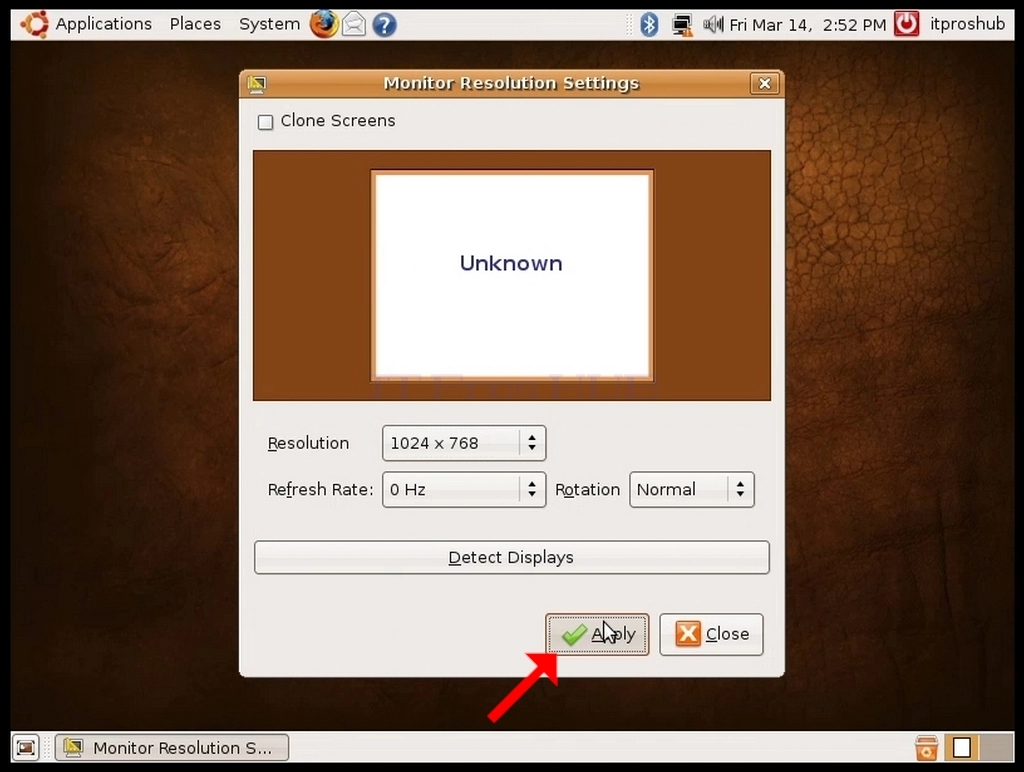Launch the Firefox browser icon

coord(324,24)
